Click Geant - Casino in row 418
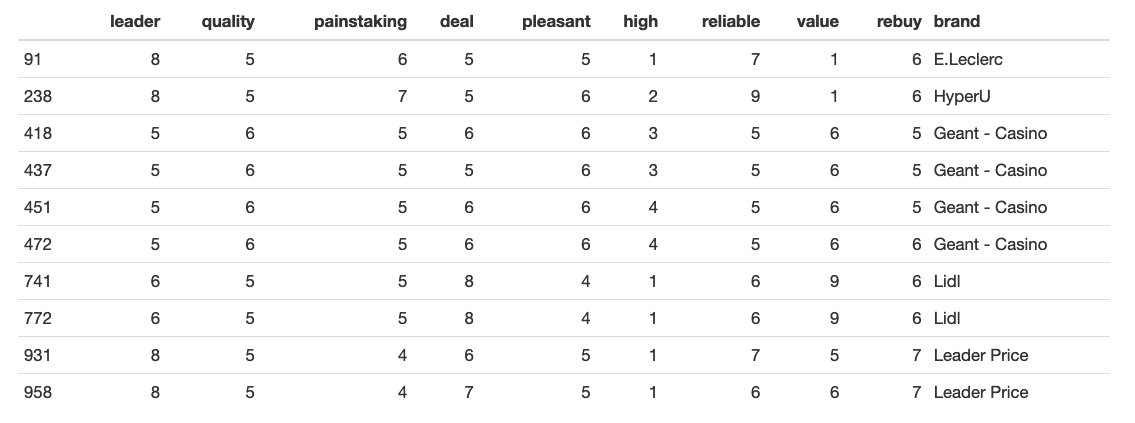 point(990,133)
